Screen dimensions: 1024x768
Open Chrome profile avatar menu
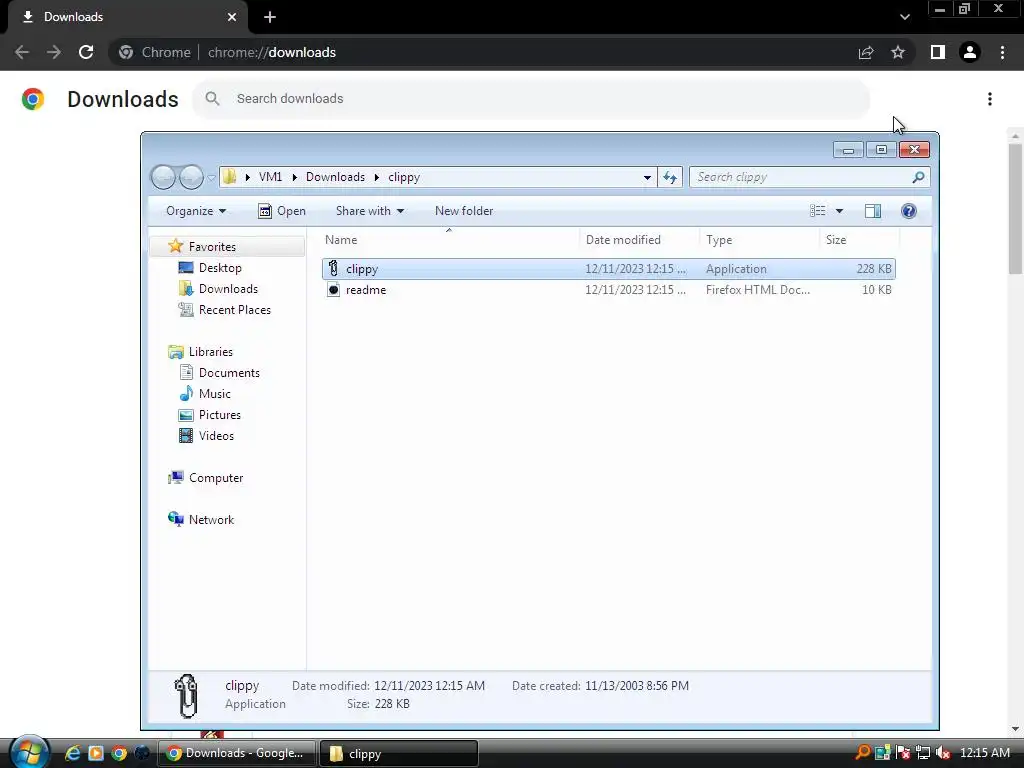pyautogui.click(x=970, y=52)
